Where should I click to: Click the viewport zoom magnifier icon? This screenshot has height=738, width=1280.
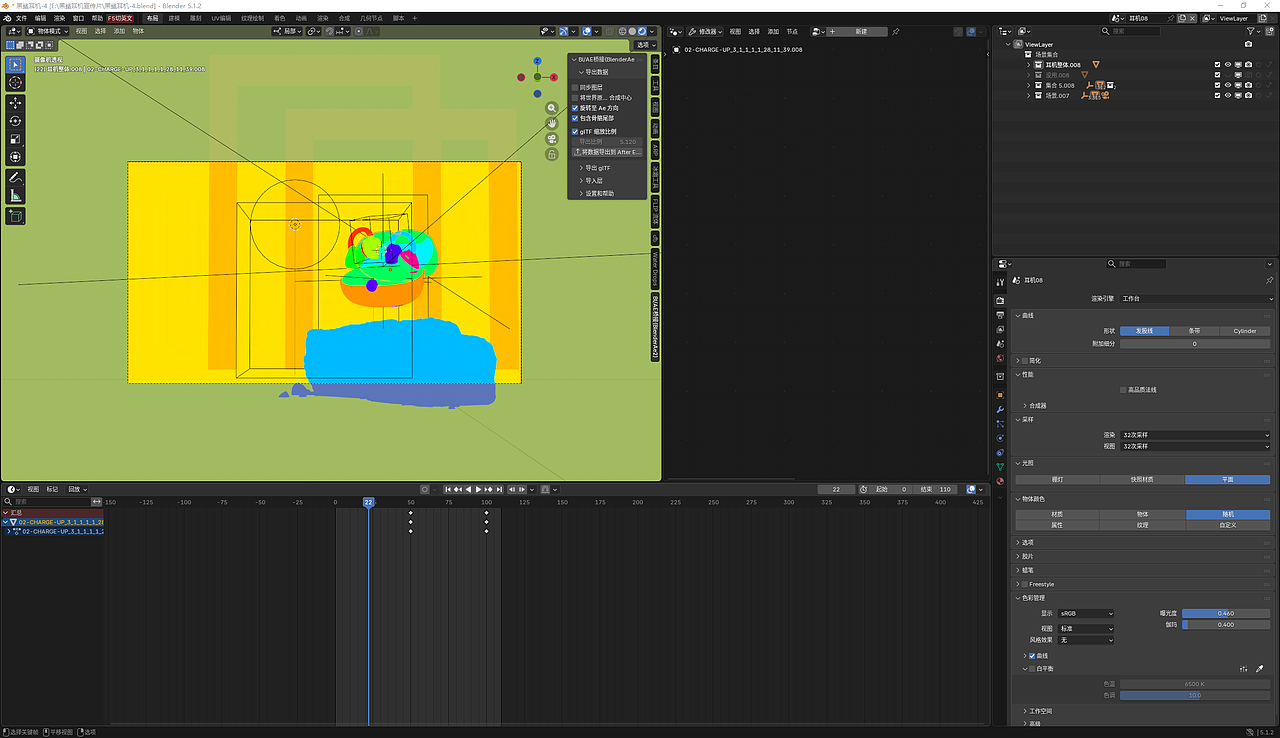coord(552,108)
